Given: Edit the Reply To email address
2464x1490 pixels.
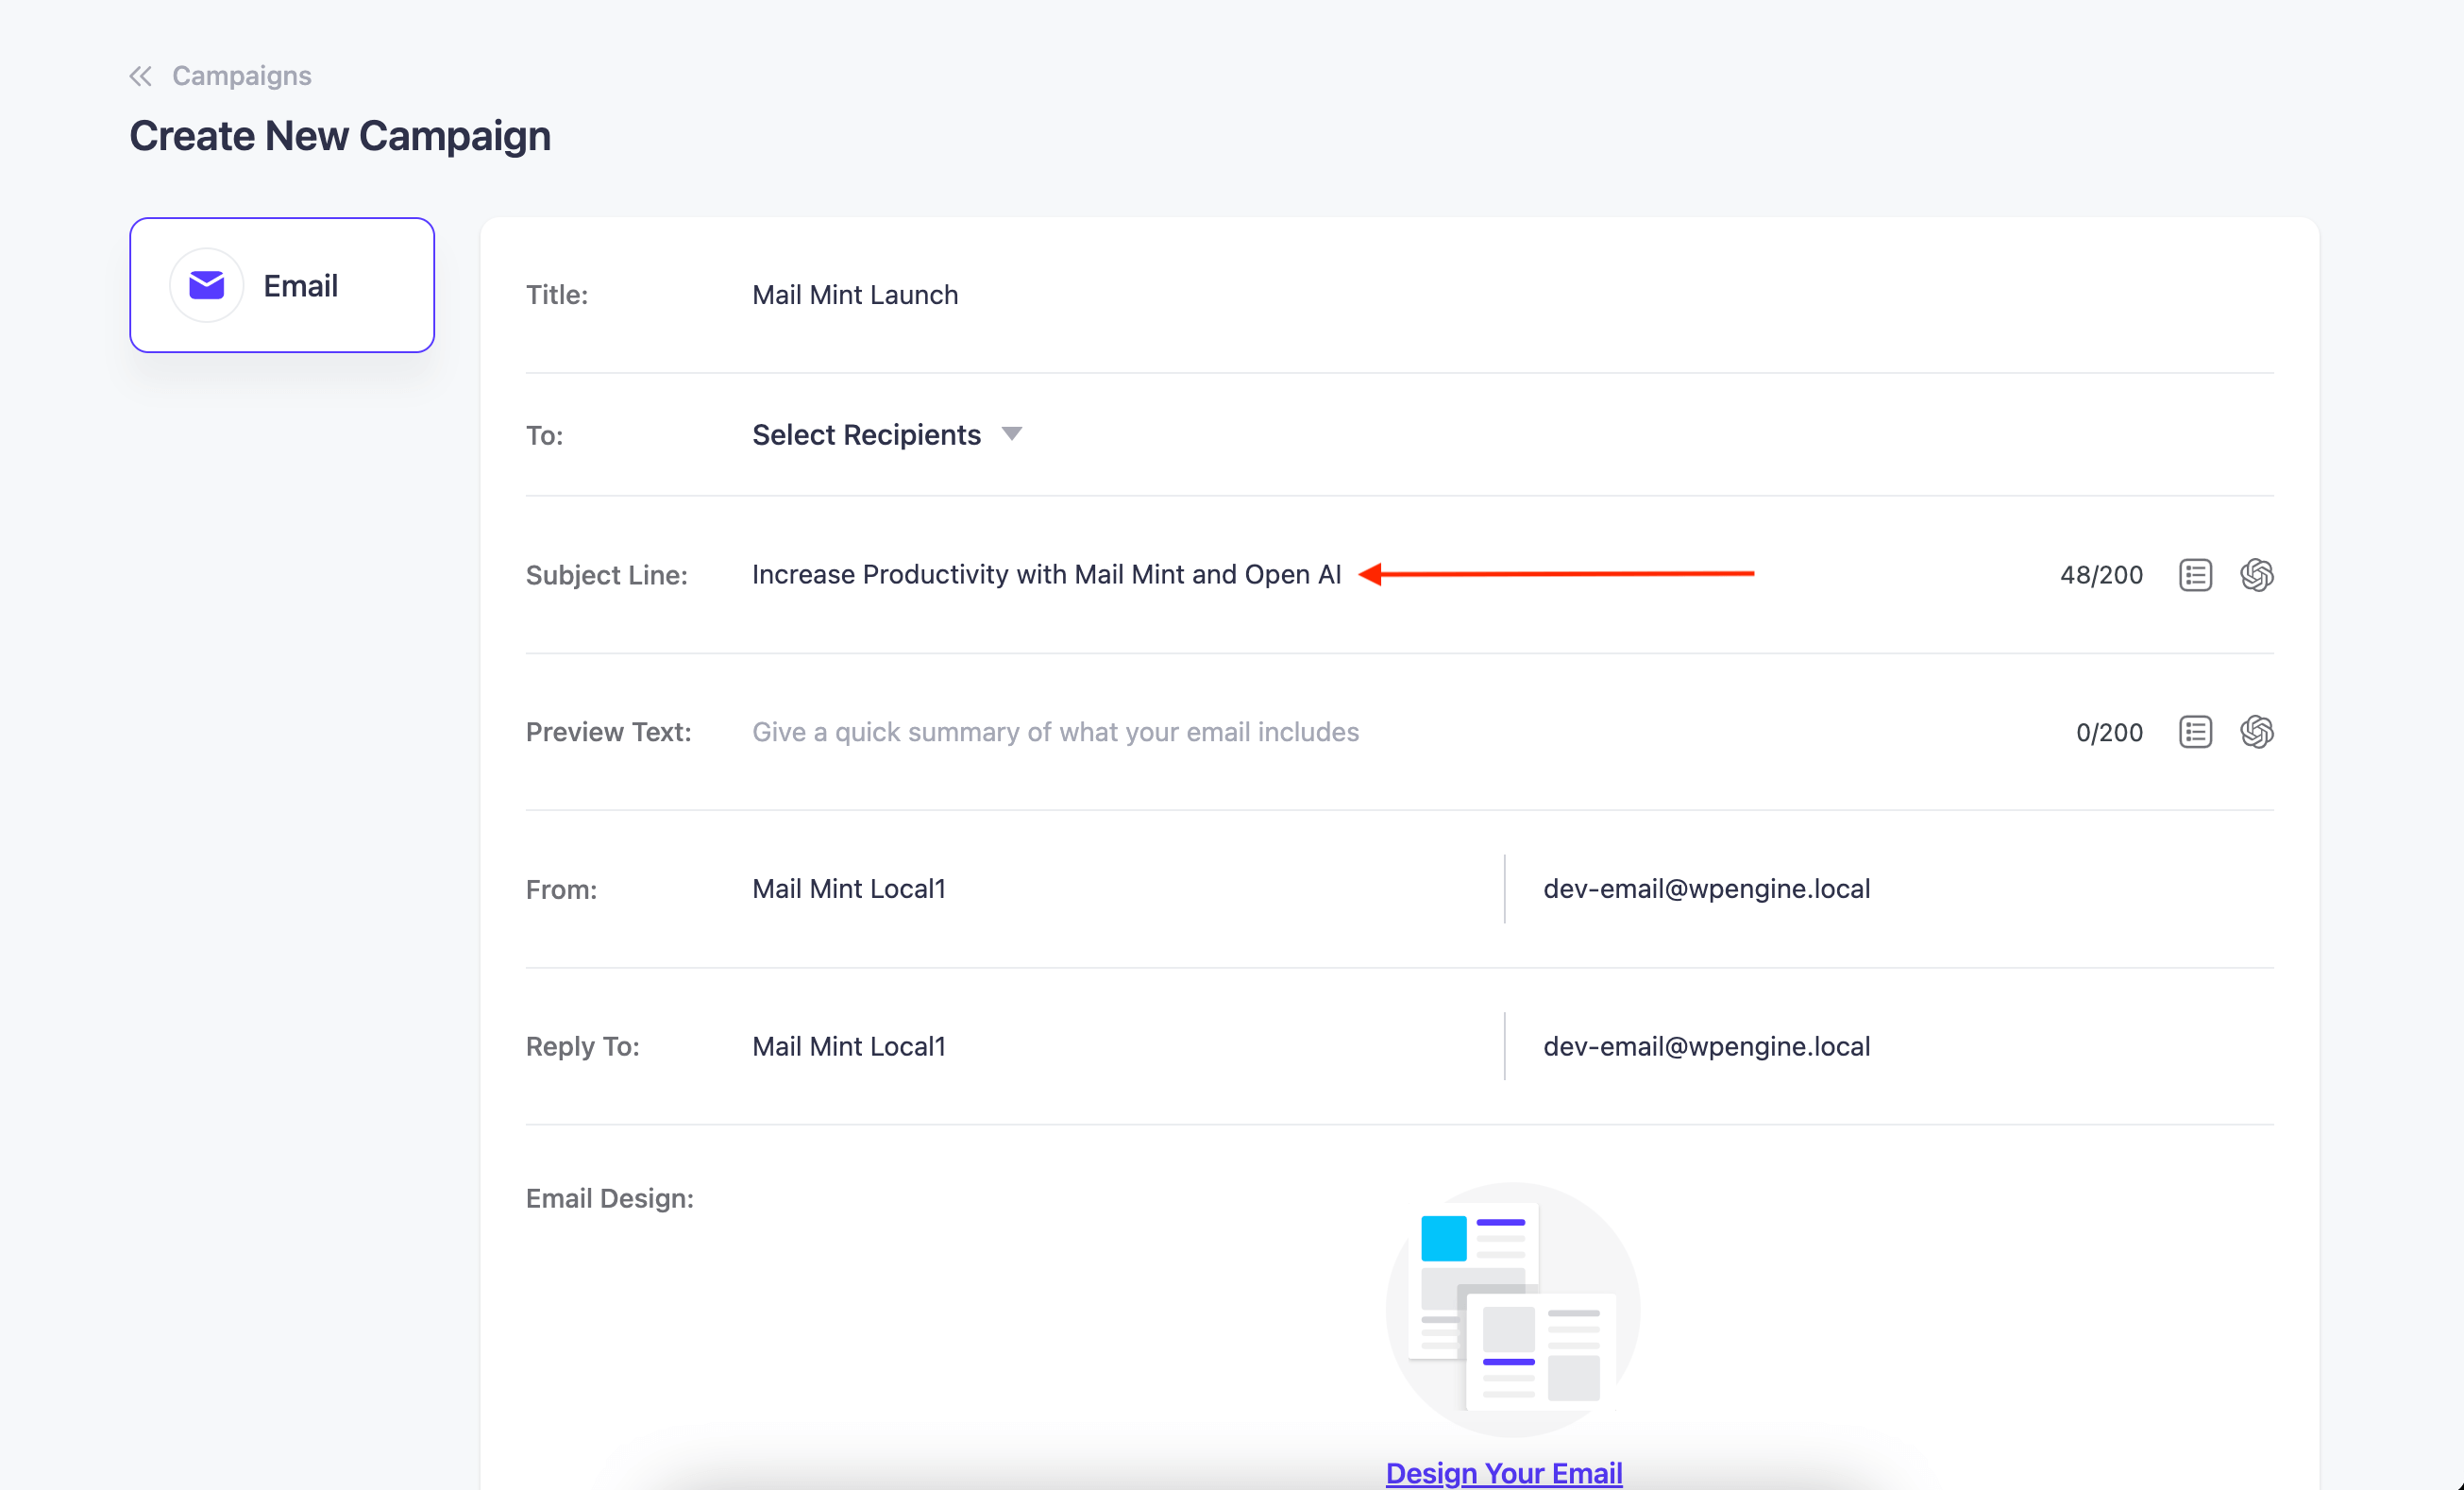Looking at the screenshot, I should tap(1706, 1046).
